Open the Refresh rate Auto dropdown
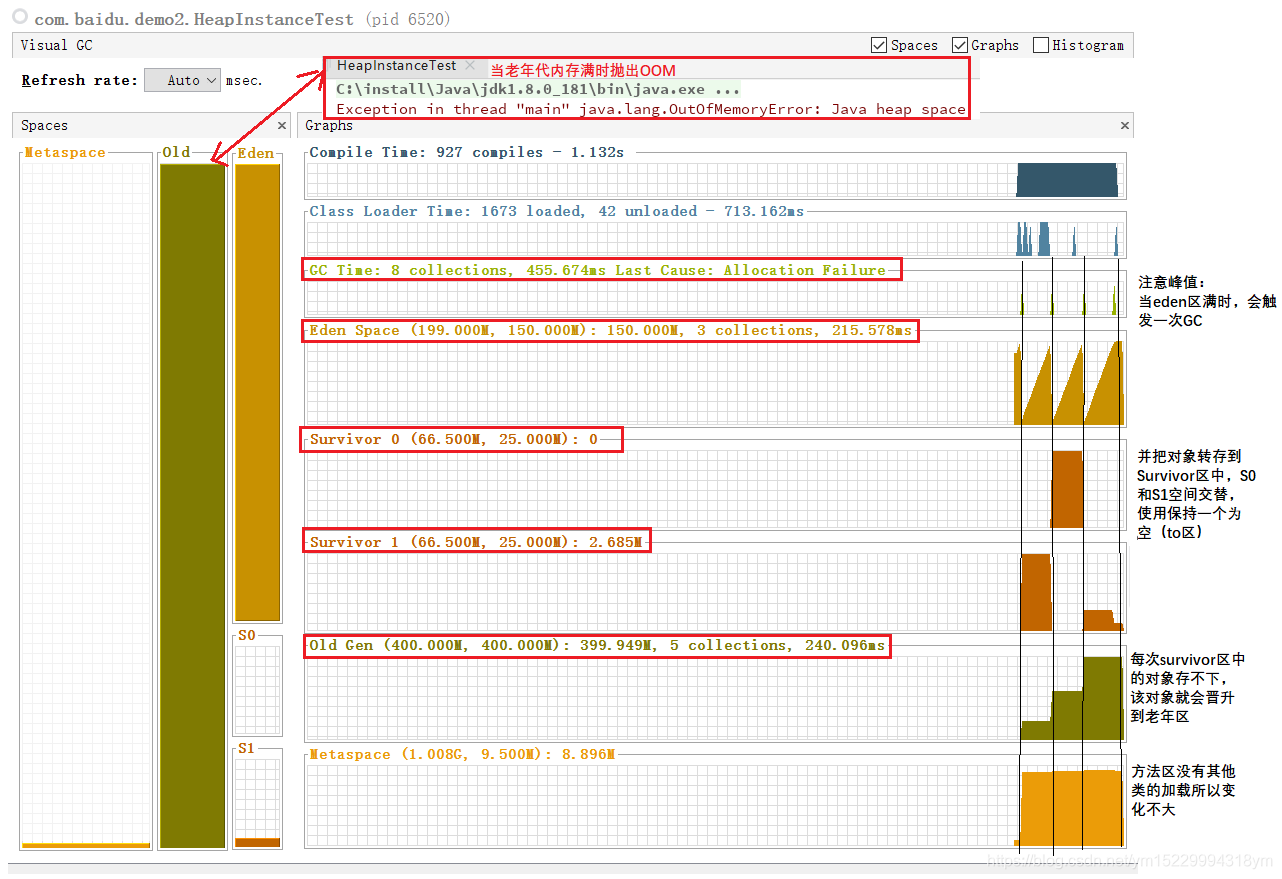Viewport: 1282px width, 879px height. coord(182,80)
